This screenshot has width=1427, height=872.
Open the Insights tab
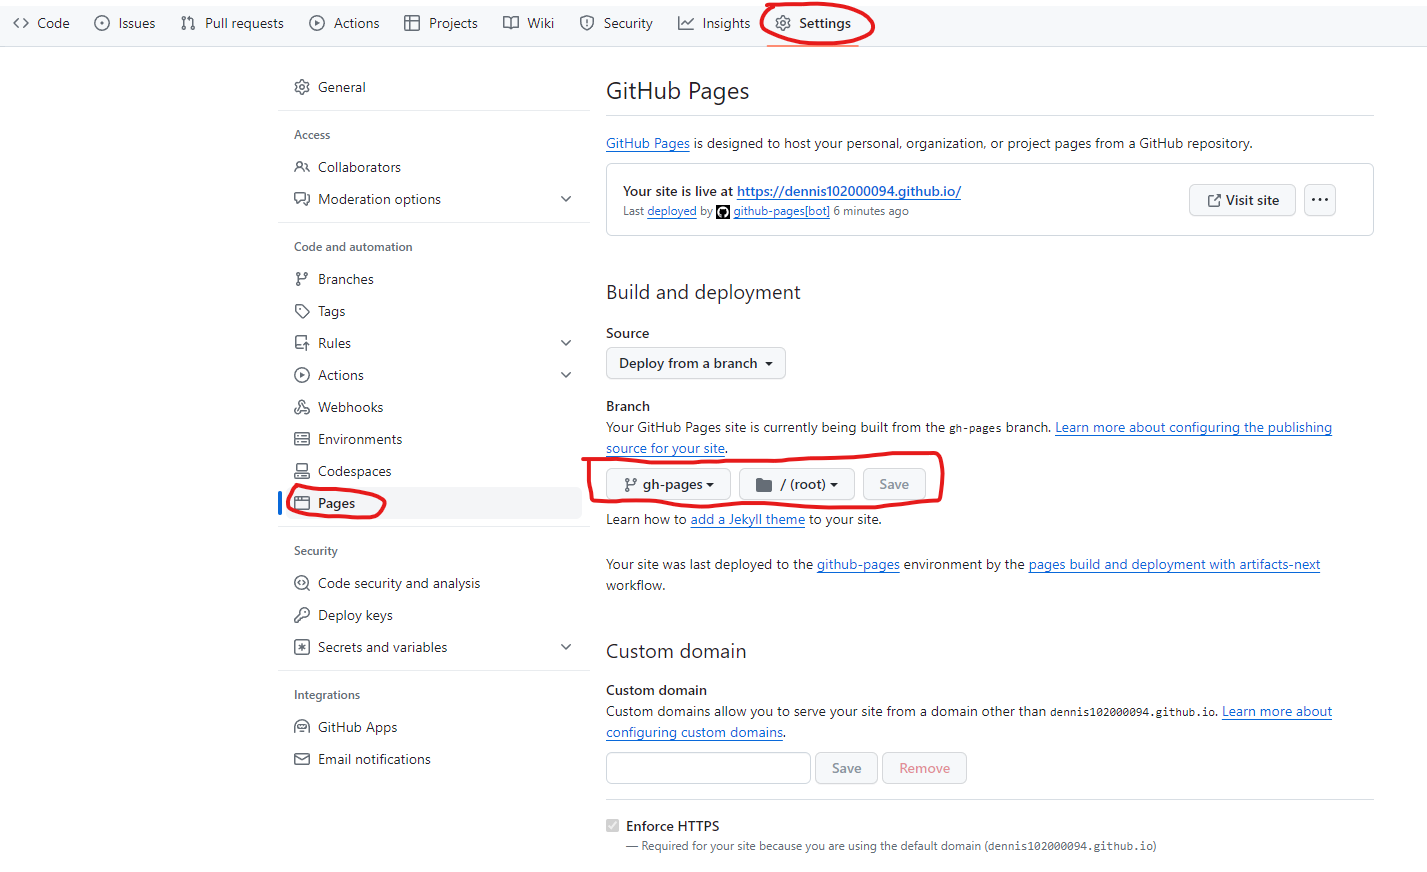[x=714, y=23]
